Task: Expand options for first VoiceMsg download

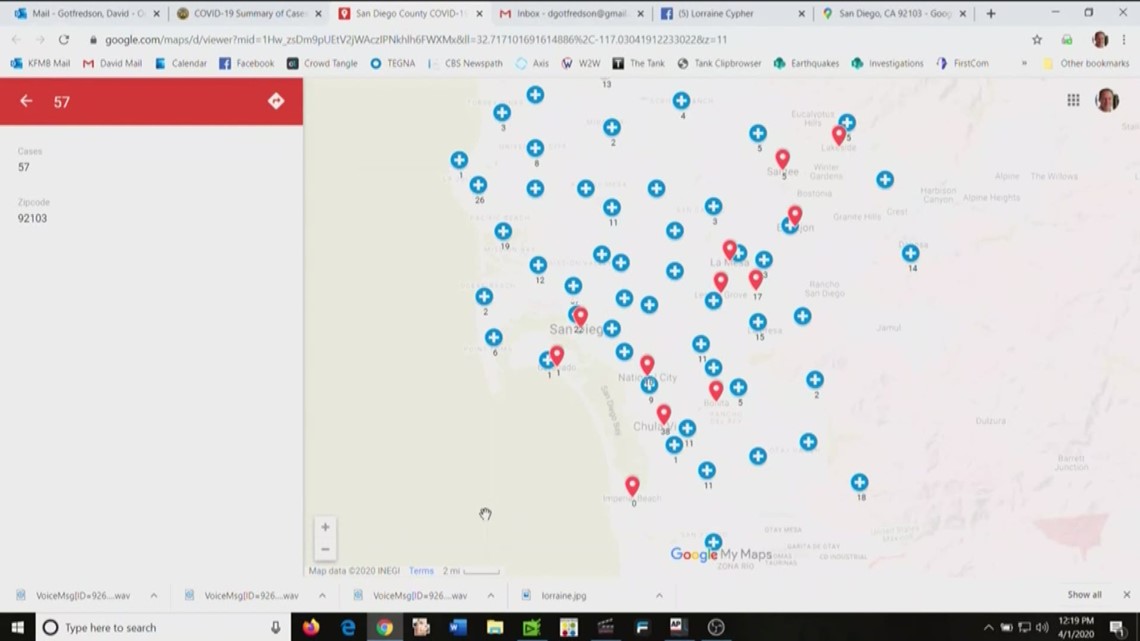Action: coord(154,596)
